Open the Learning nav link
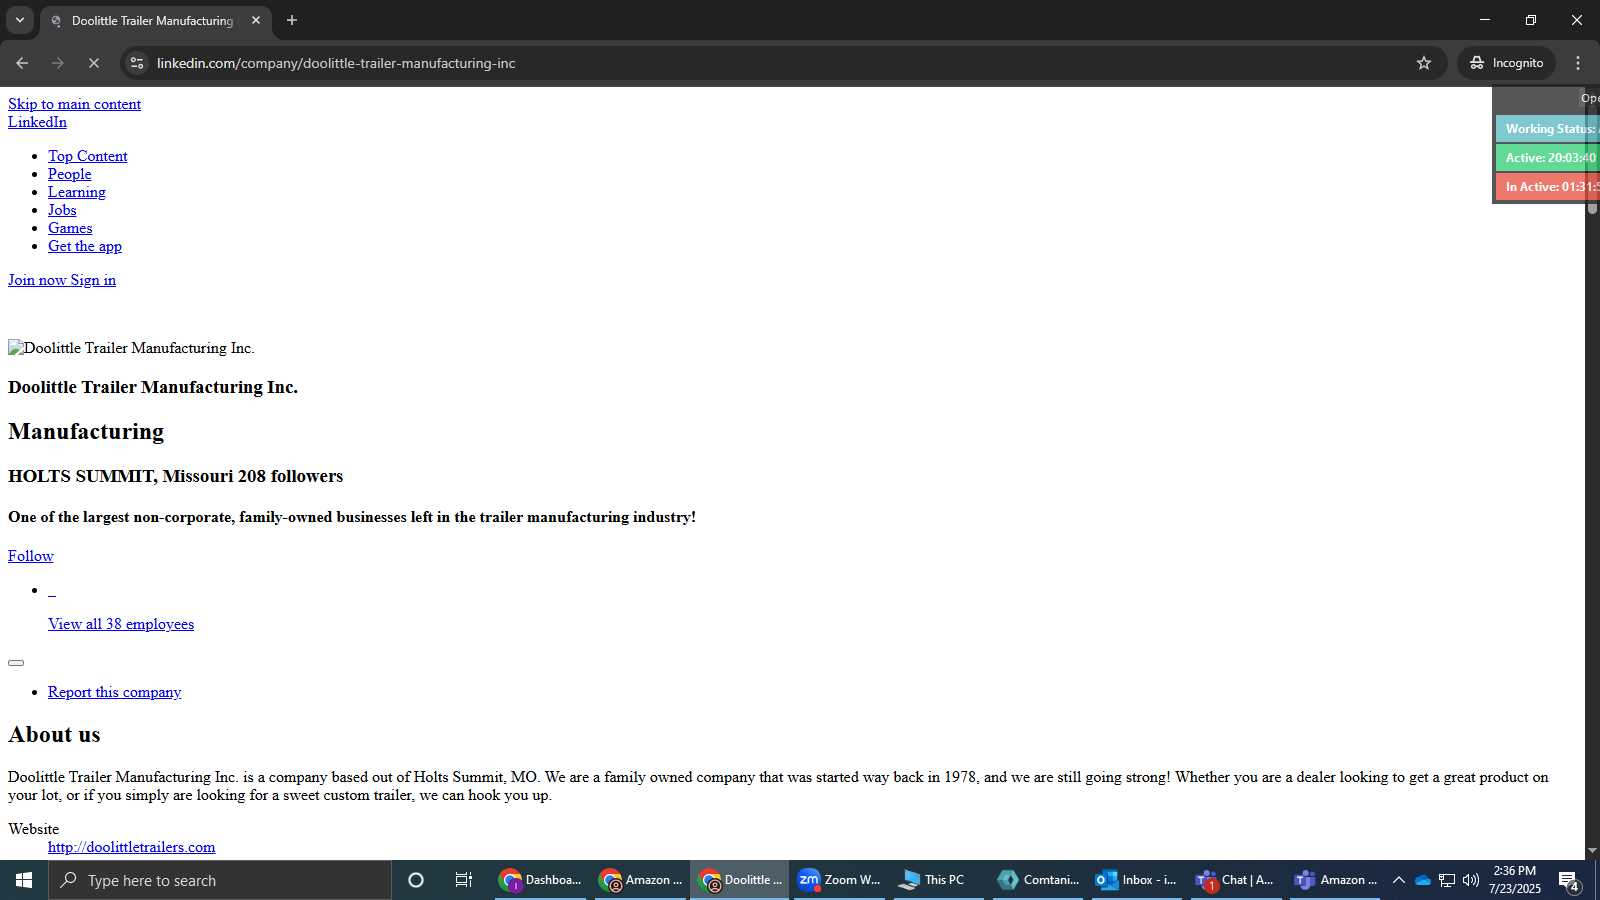1600x900 pixels. tap(77, 192)
